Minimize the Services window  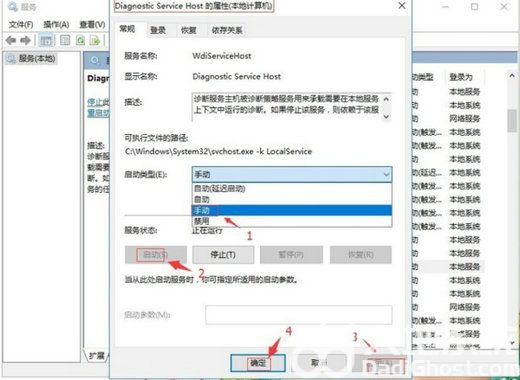(x=445, y=7)
